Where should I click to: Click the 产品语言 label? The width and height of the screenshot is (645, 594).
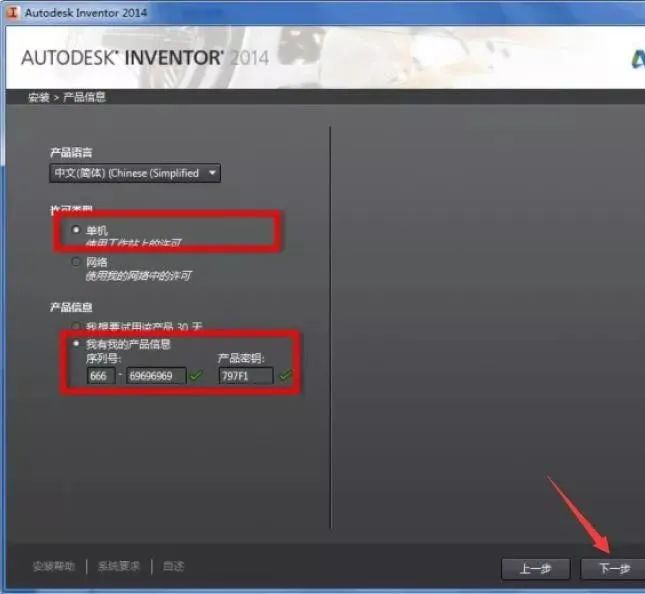click(71, 153)
